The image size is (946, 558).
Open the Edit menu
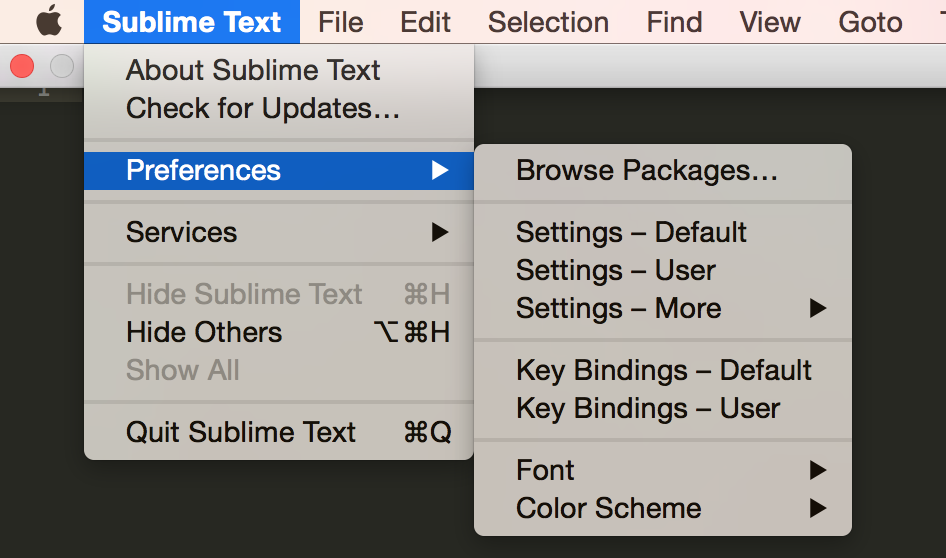pyautogui.click(x=425, y=22)
